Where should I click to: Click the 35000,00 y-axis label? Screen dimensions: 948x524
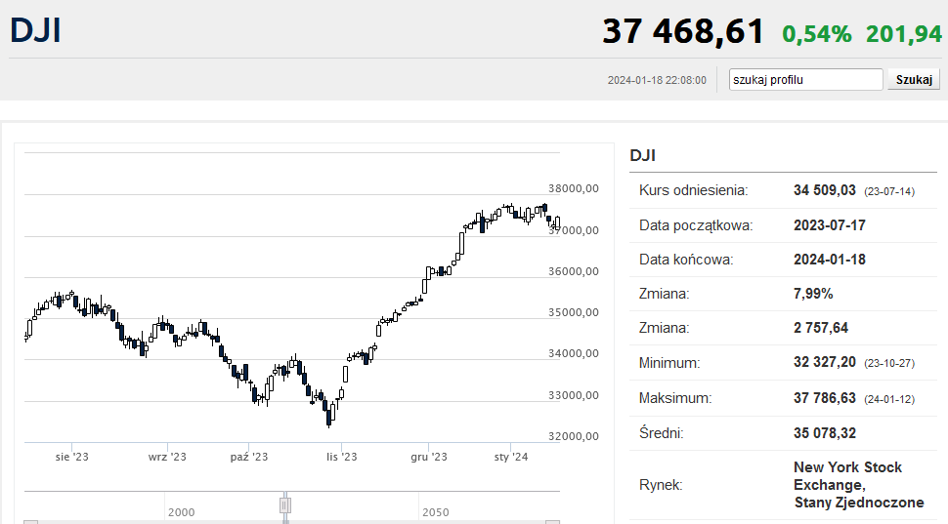point(573,312)
